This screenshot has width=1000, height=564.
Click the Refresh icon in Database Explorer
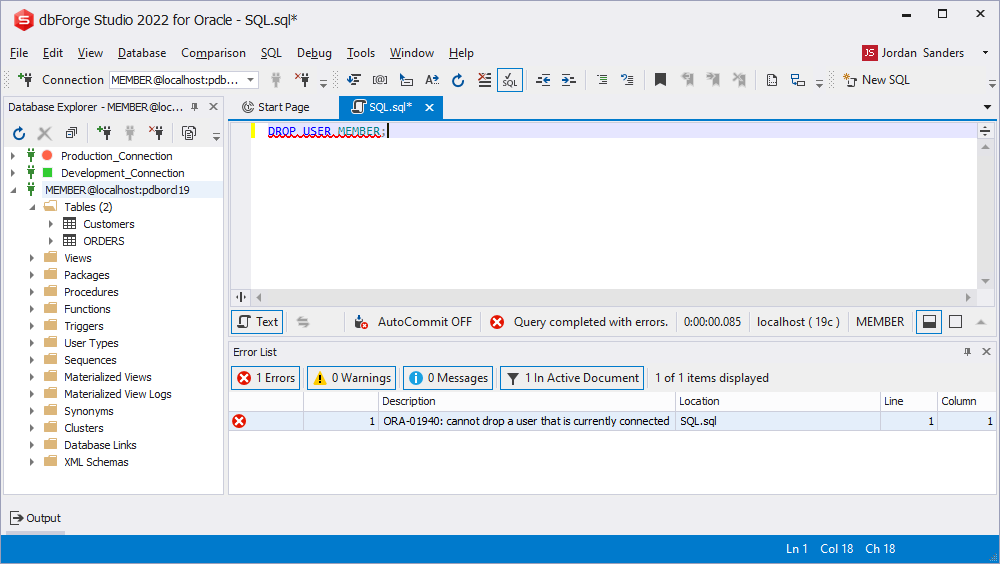coord(19,133)
